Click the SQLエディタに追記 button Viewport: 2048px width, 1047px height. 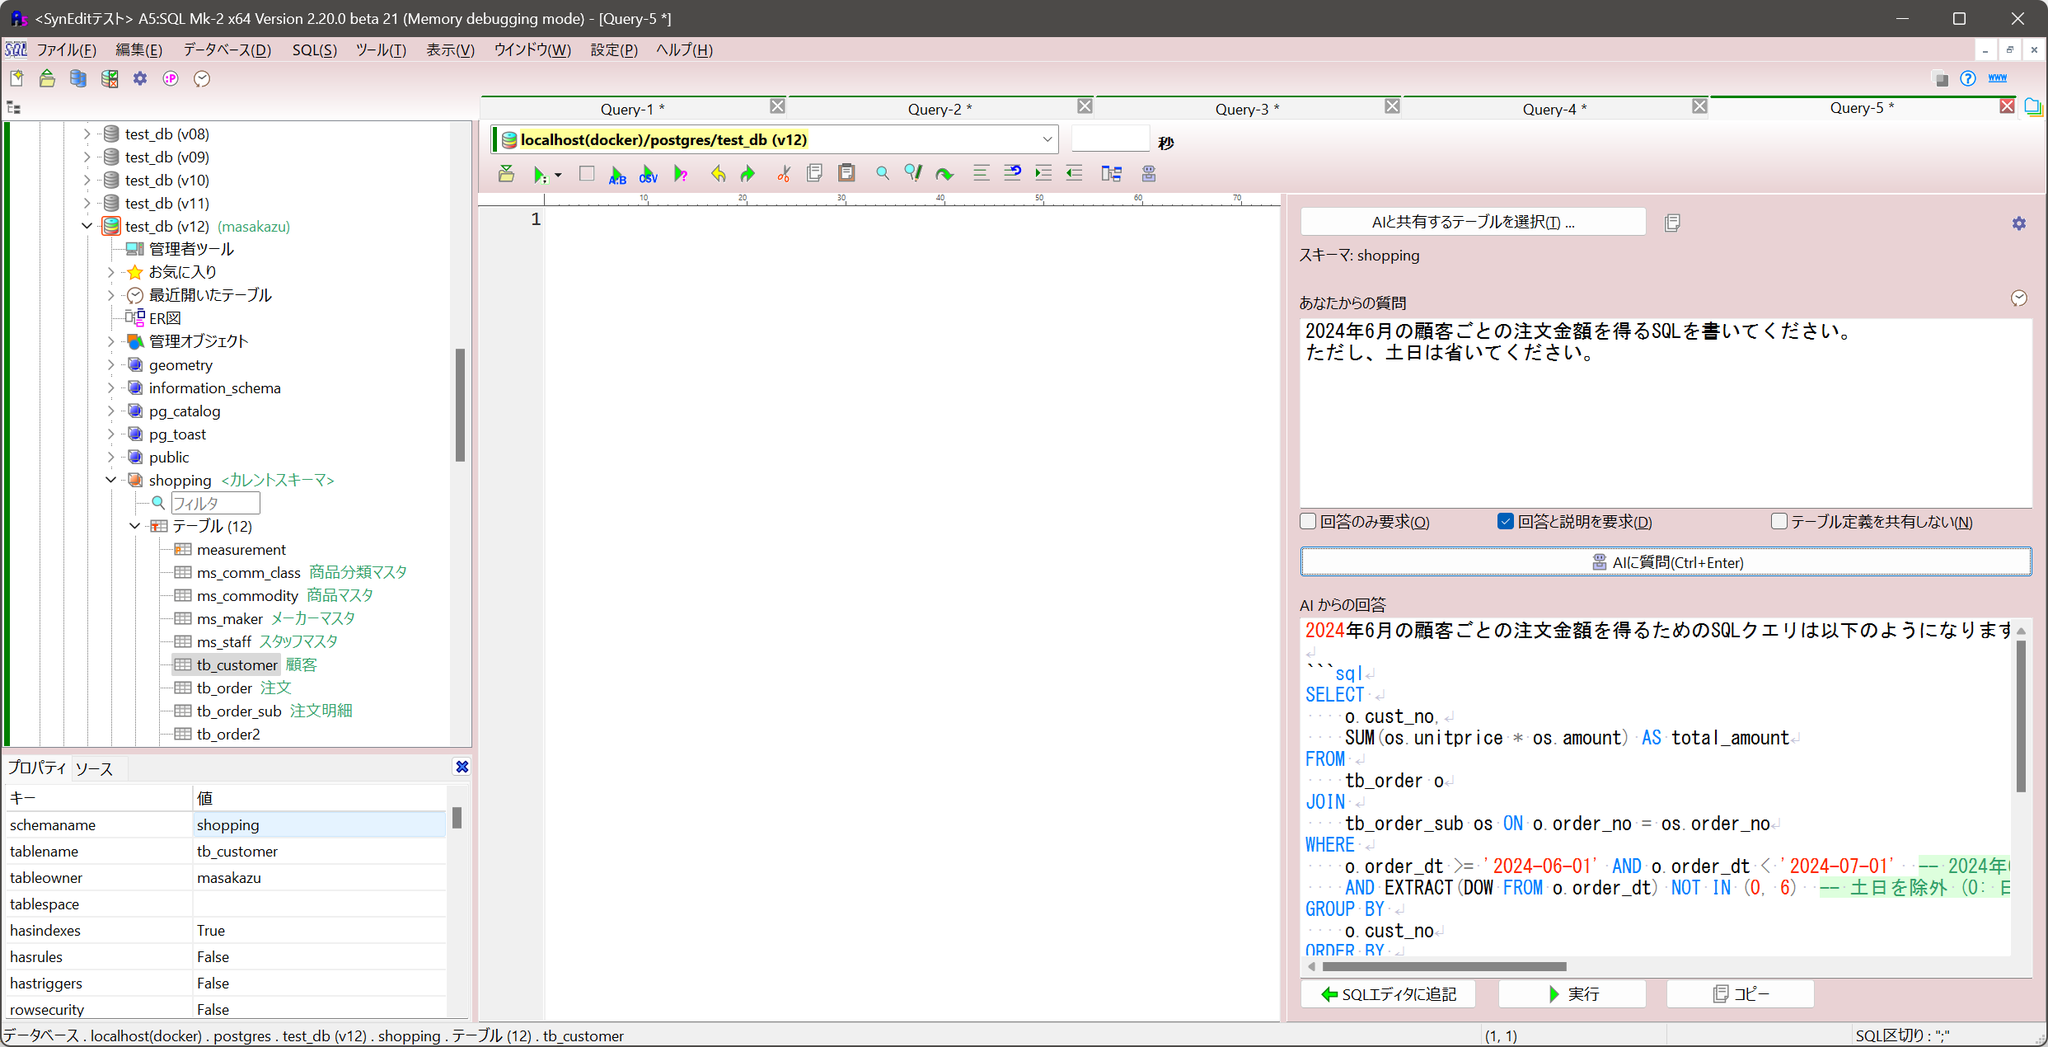coord(1388,994)
